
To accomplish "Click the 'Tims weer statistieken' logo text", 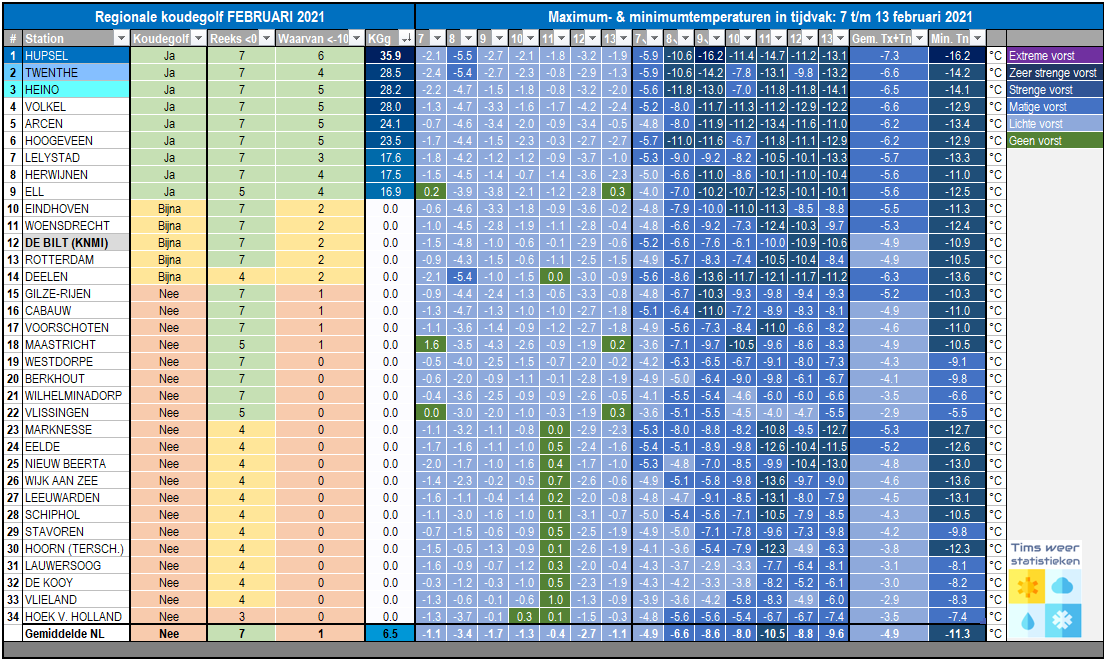I will click(x=1045, y=554).
